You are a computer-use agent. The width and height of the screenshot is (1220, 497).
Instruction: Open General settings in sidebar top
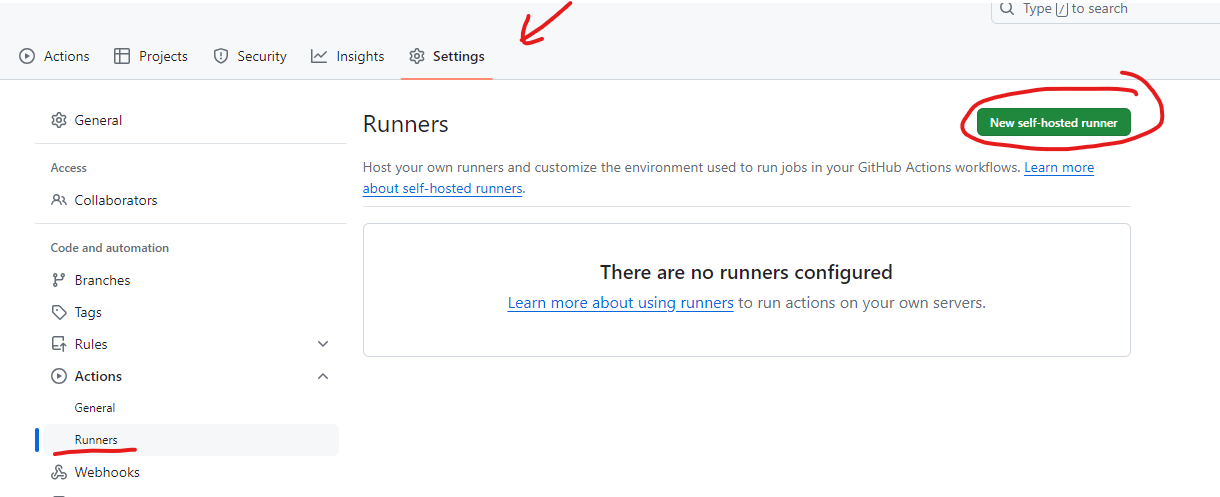[191, 120]
